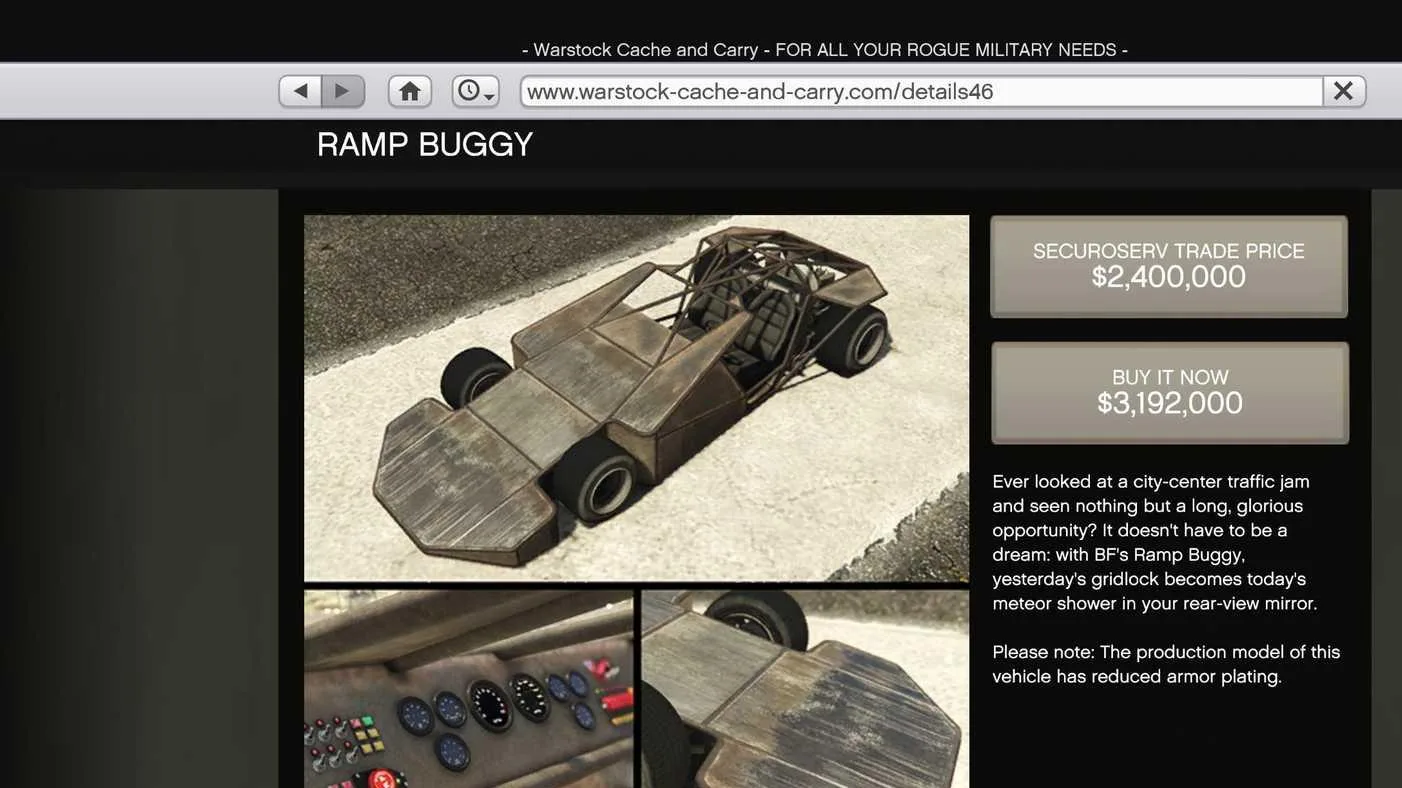Image resolution: width=1402 pixels, height=788 pixels.
Task: Open the browsing history clock dropdown
Action: [x=475, y=91]
